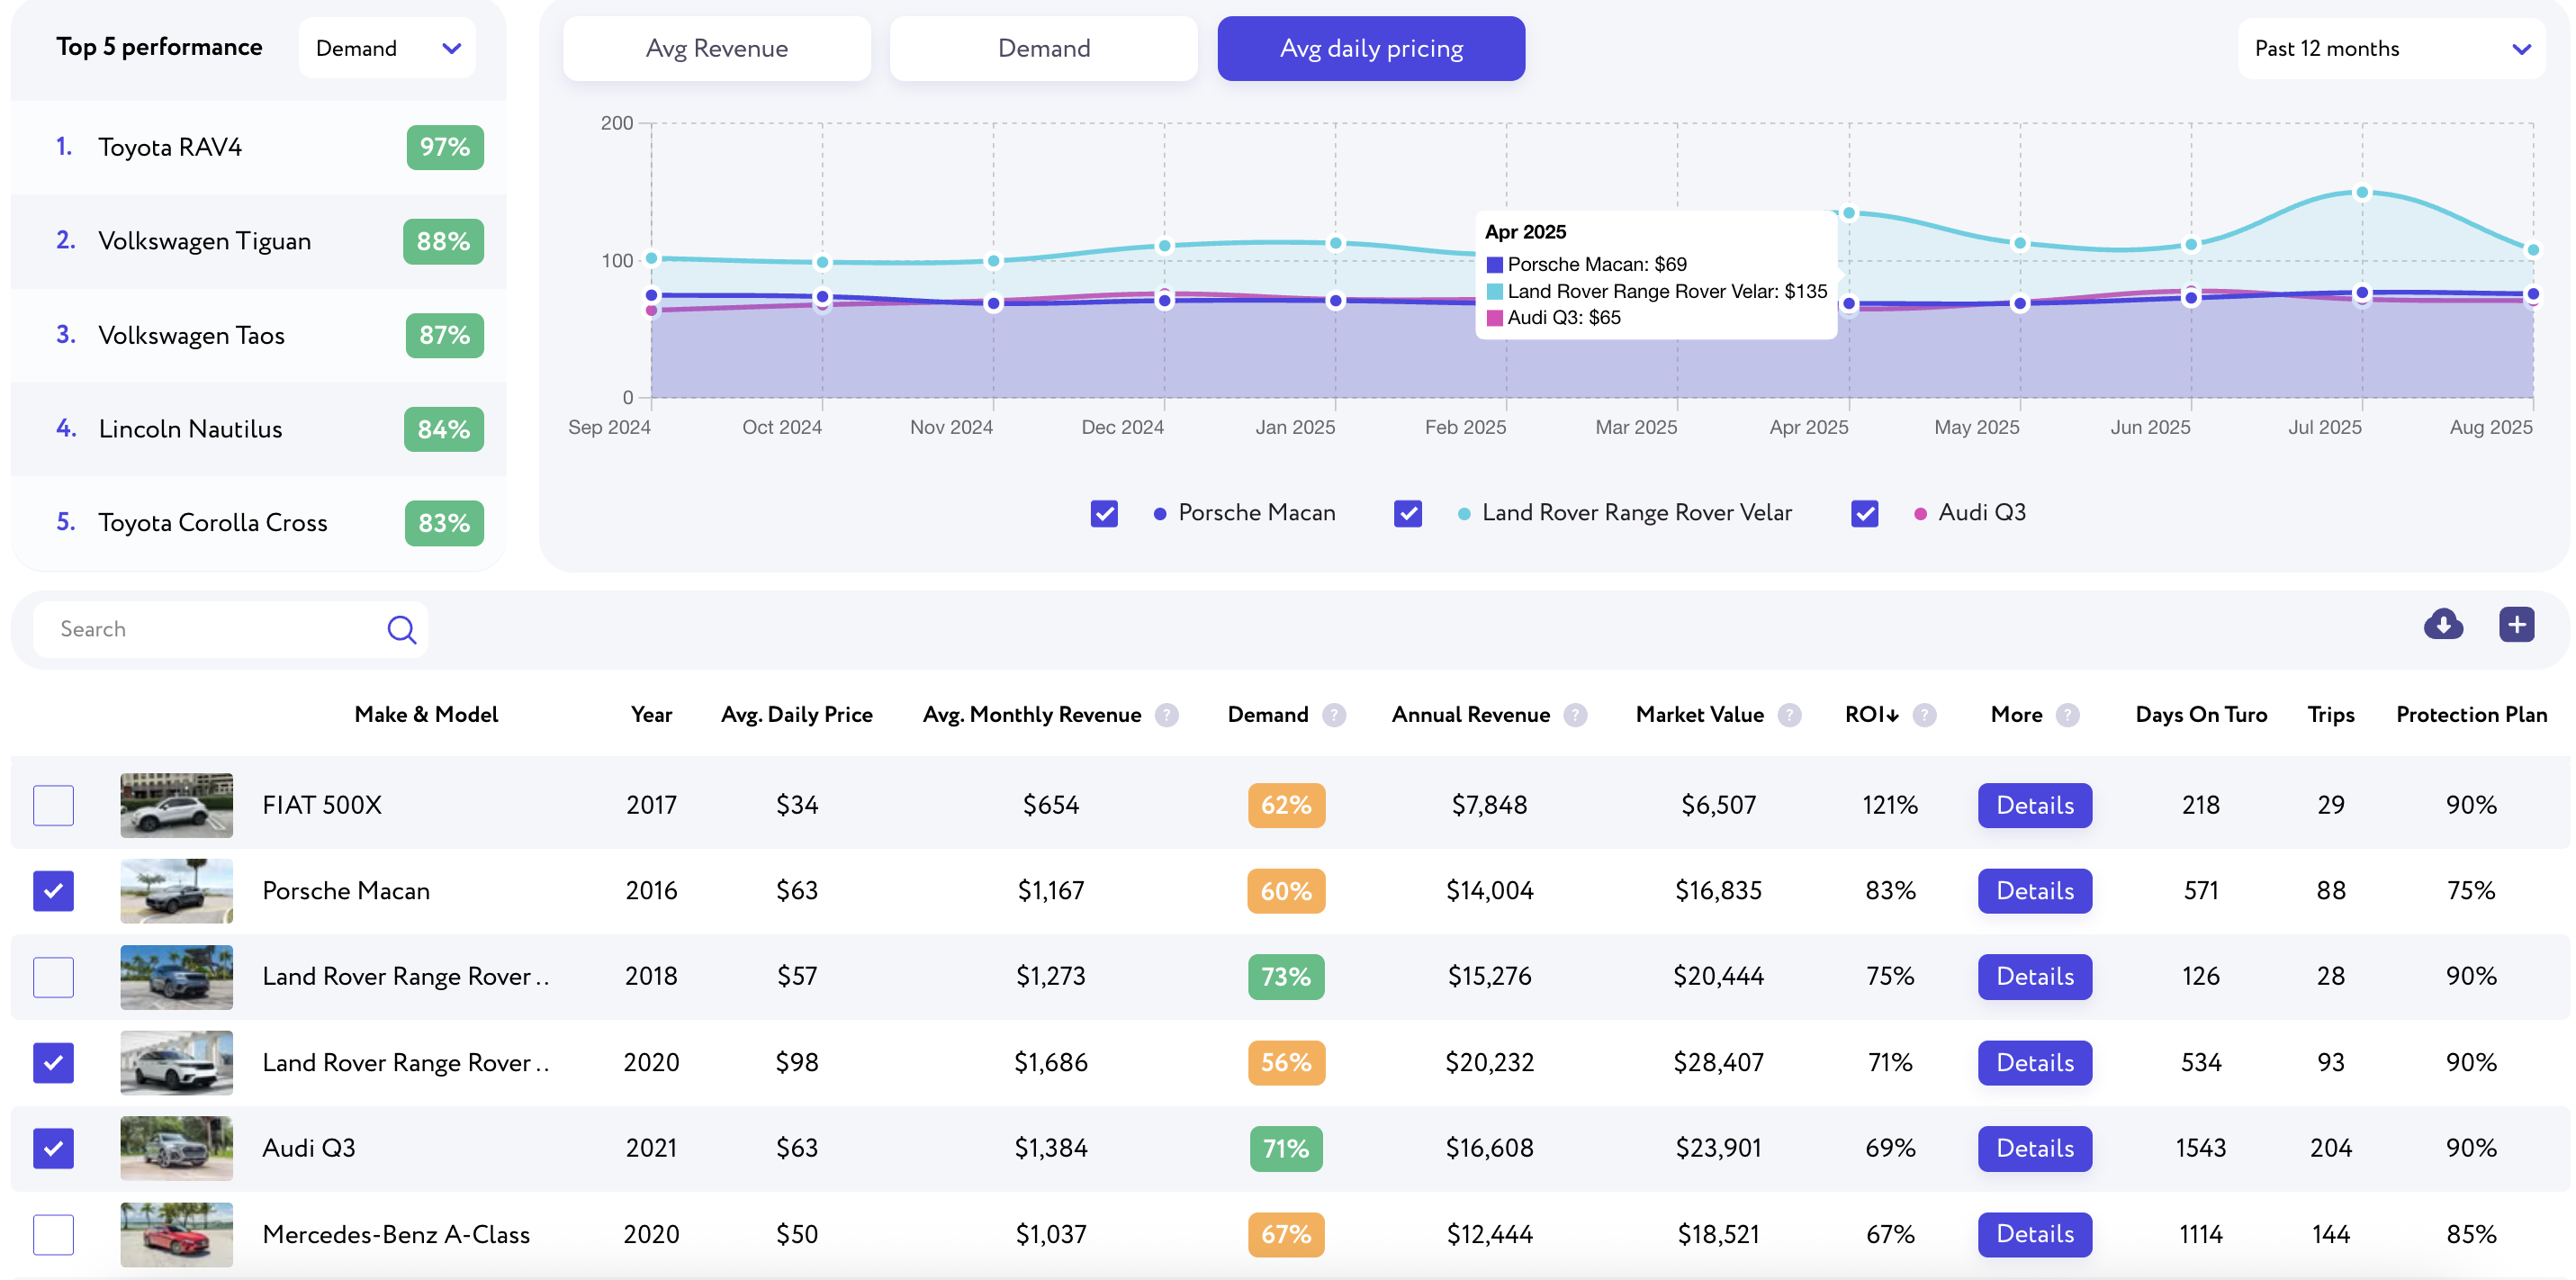Image resolution: width=2576 pixels, height=1280 pixels.
Task: Click the cloud download icon
Action: coord(2442,625)
